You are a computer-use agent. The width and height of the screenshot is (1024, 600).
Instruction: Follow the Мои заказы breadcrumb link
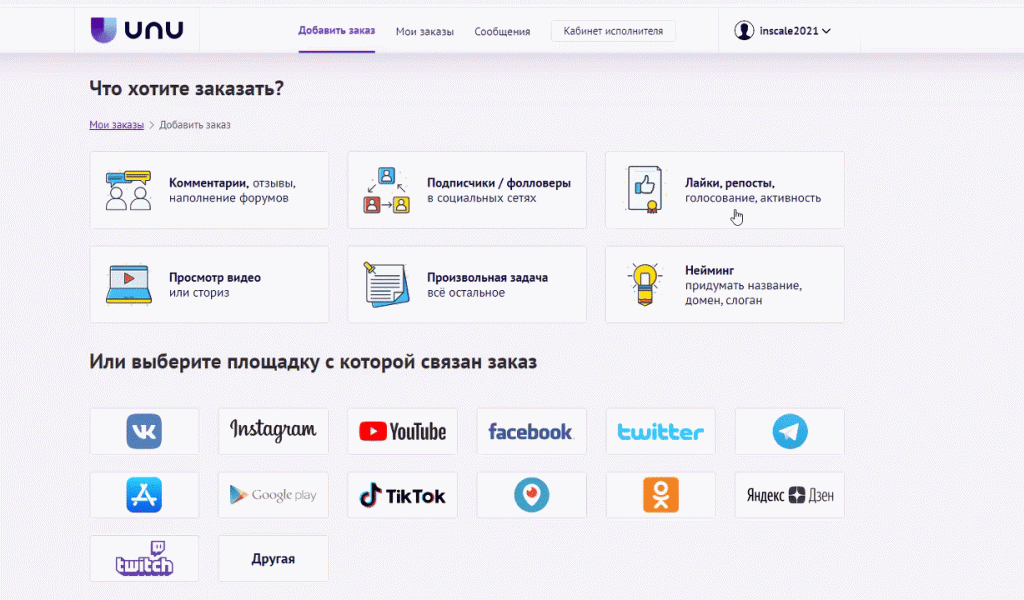click(x=117, y=124)
